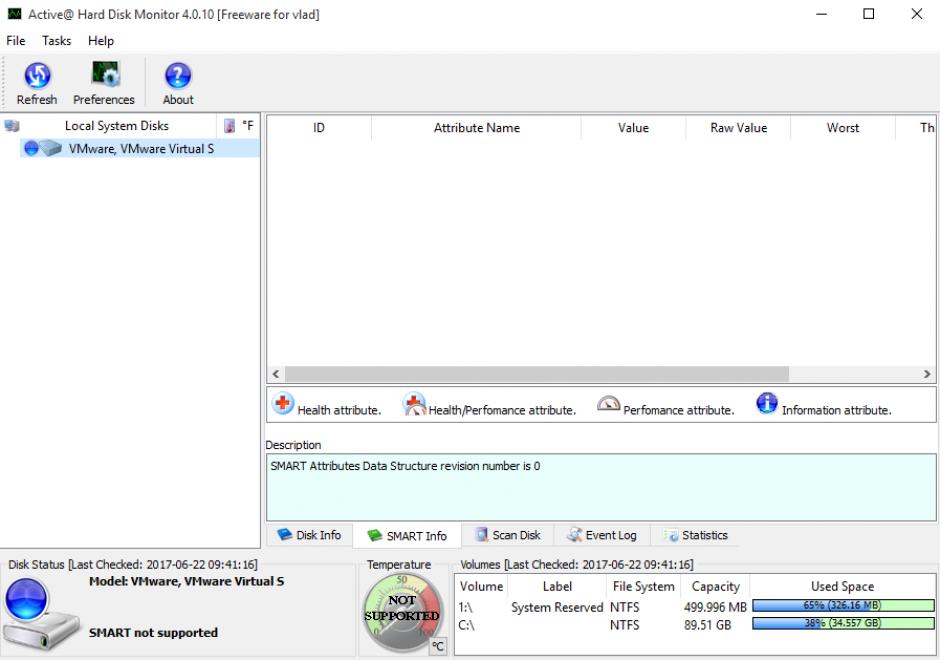Select the VMware Virtual S disk entry
This screenshot has height=660, width=940.
(x=140, y=149)
